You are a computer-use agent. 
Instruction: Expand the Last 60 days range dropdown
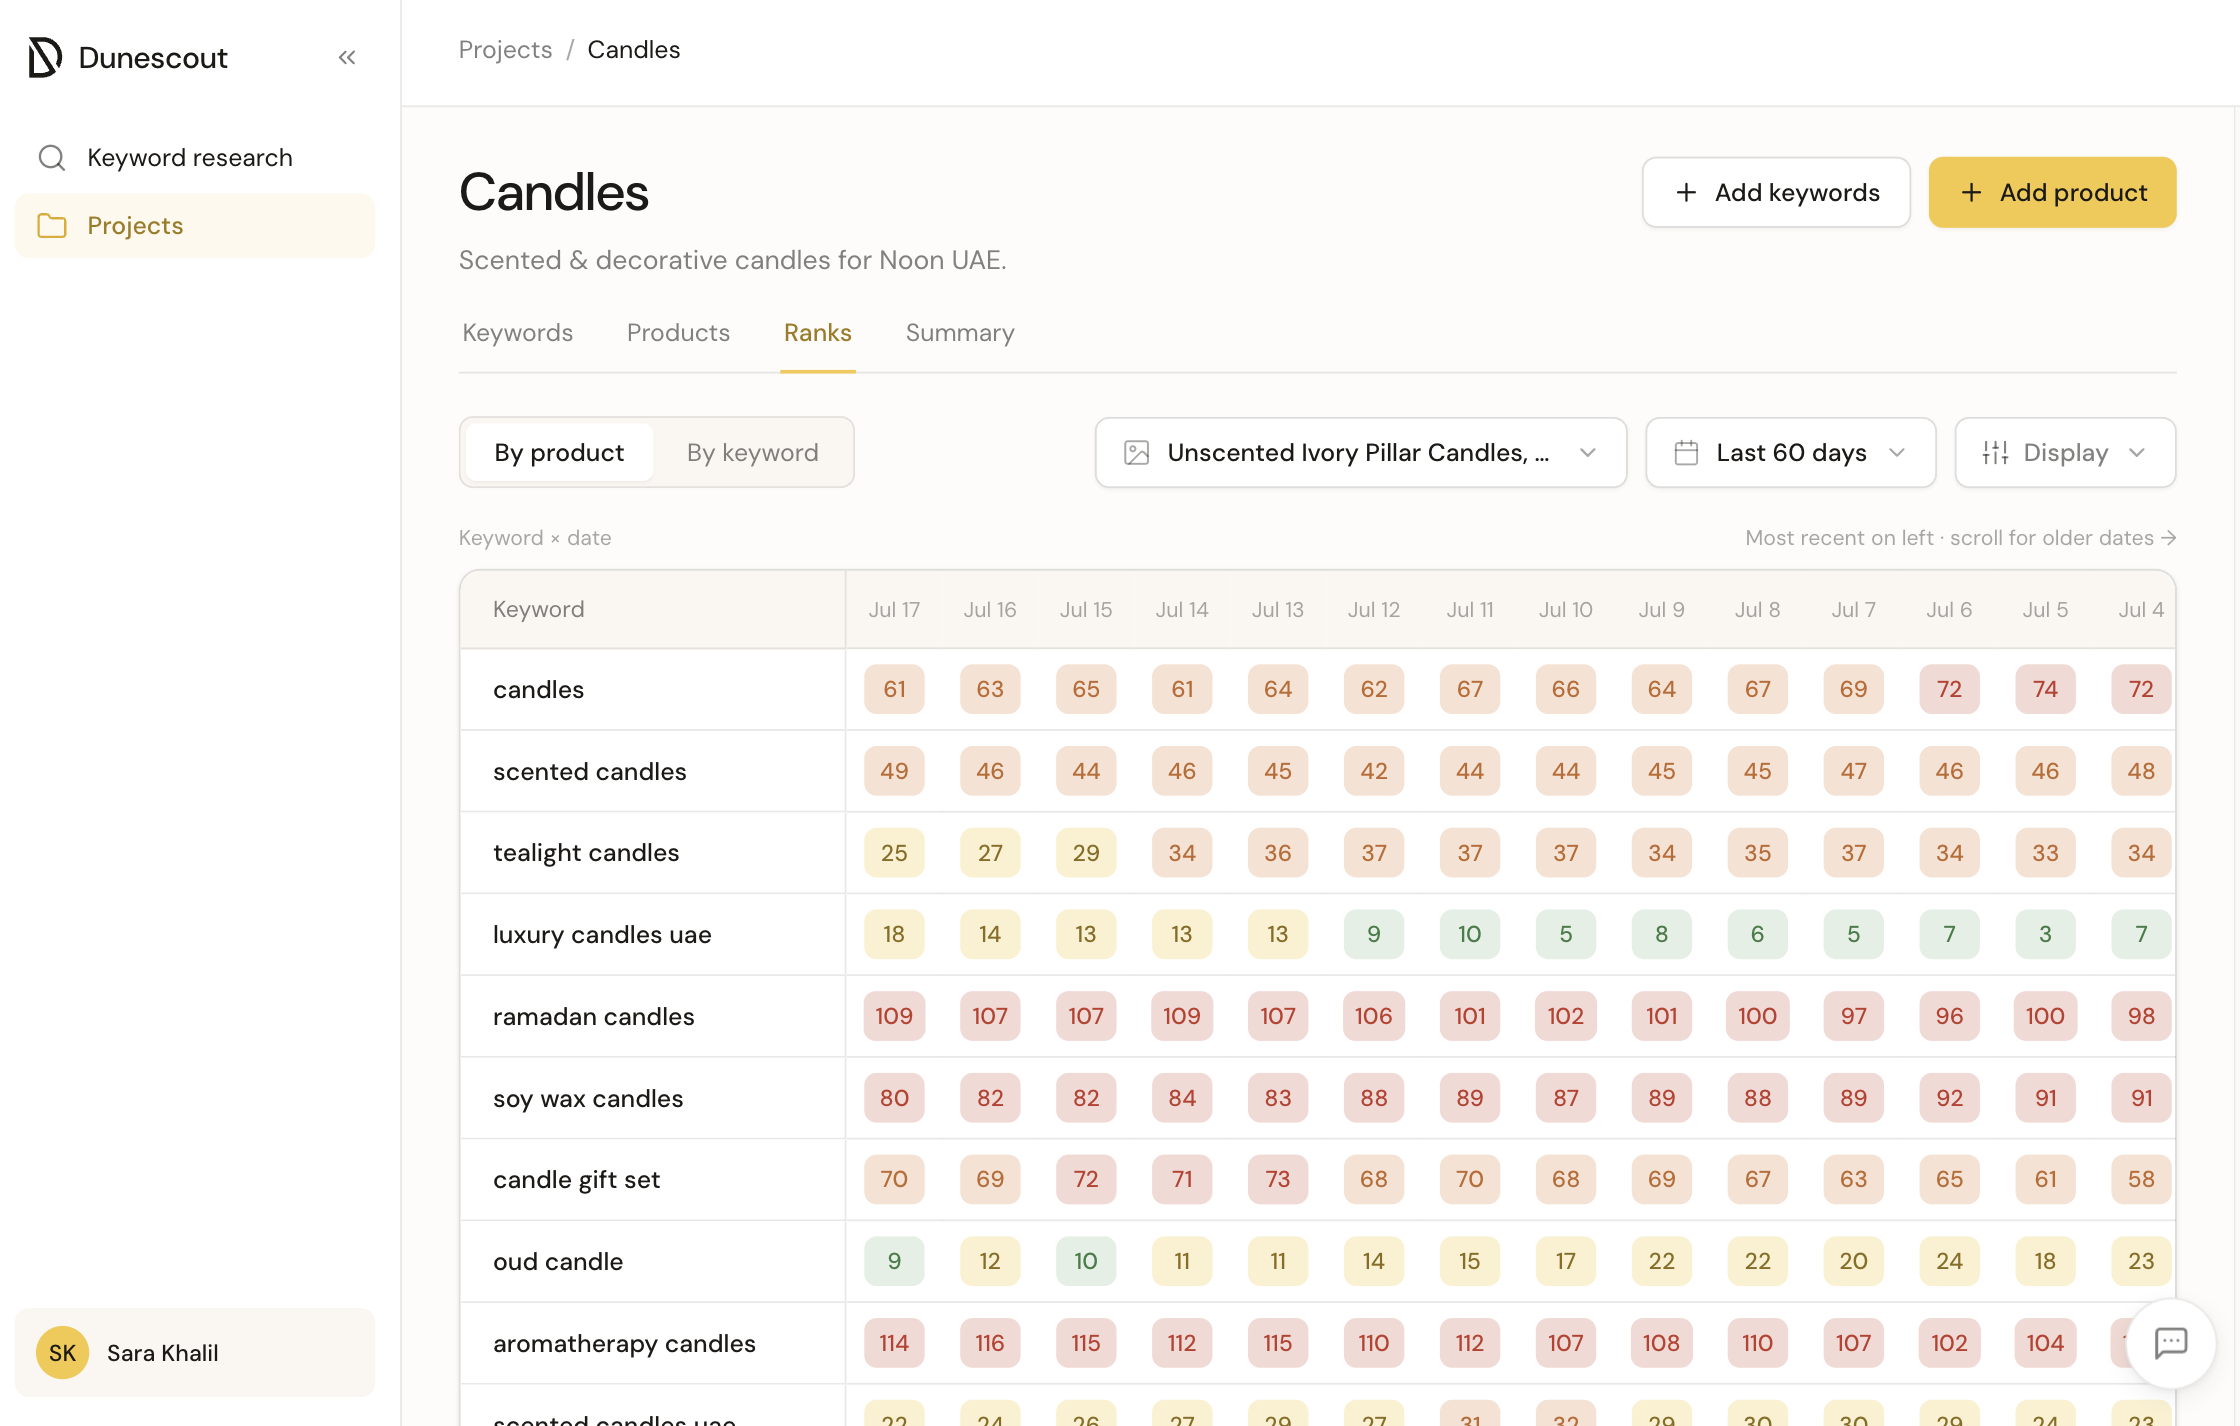click(1791, 453)
